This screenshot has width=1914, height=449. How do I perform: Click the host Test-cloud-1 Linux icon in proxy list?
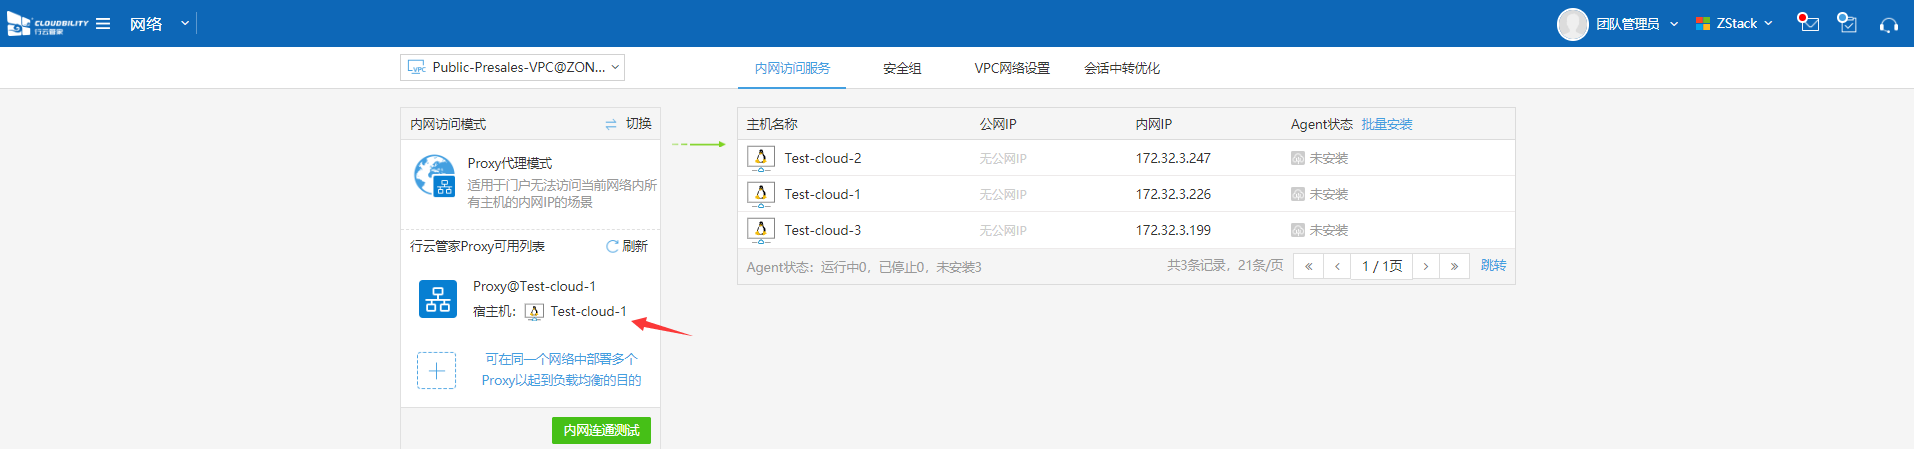click(534, 312)
